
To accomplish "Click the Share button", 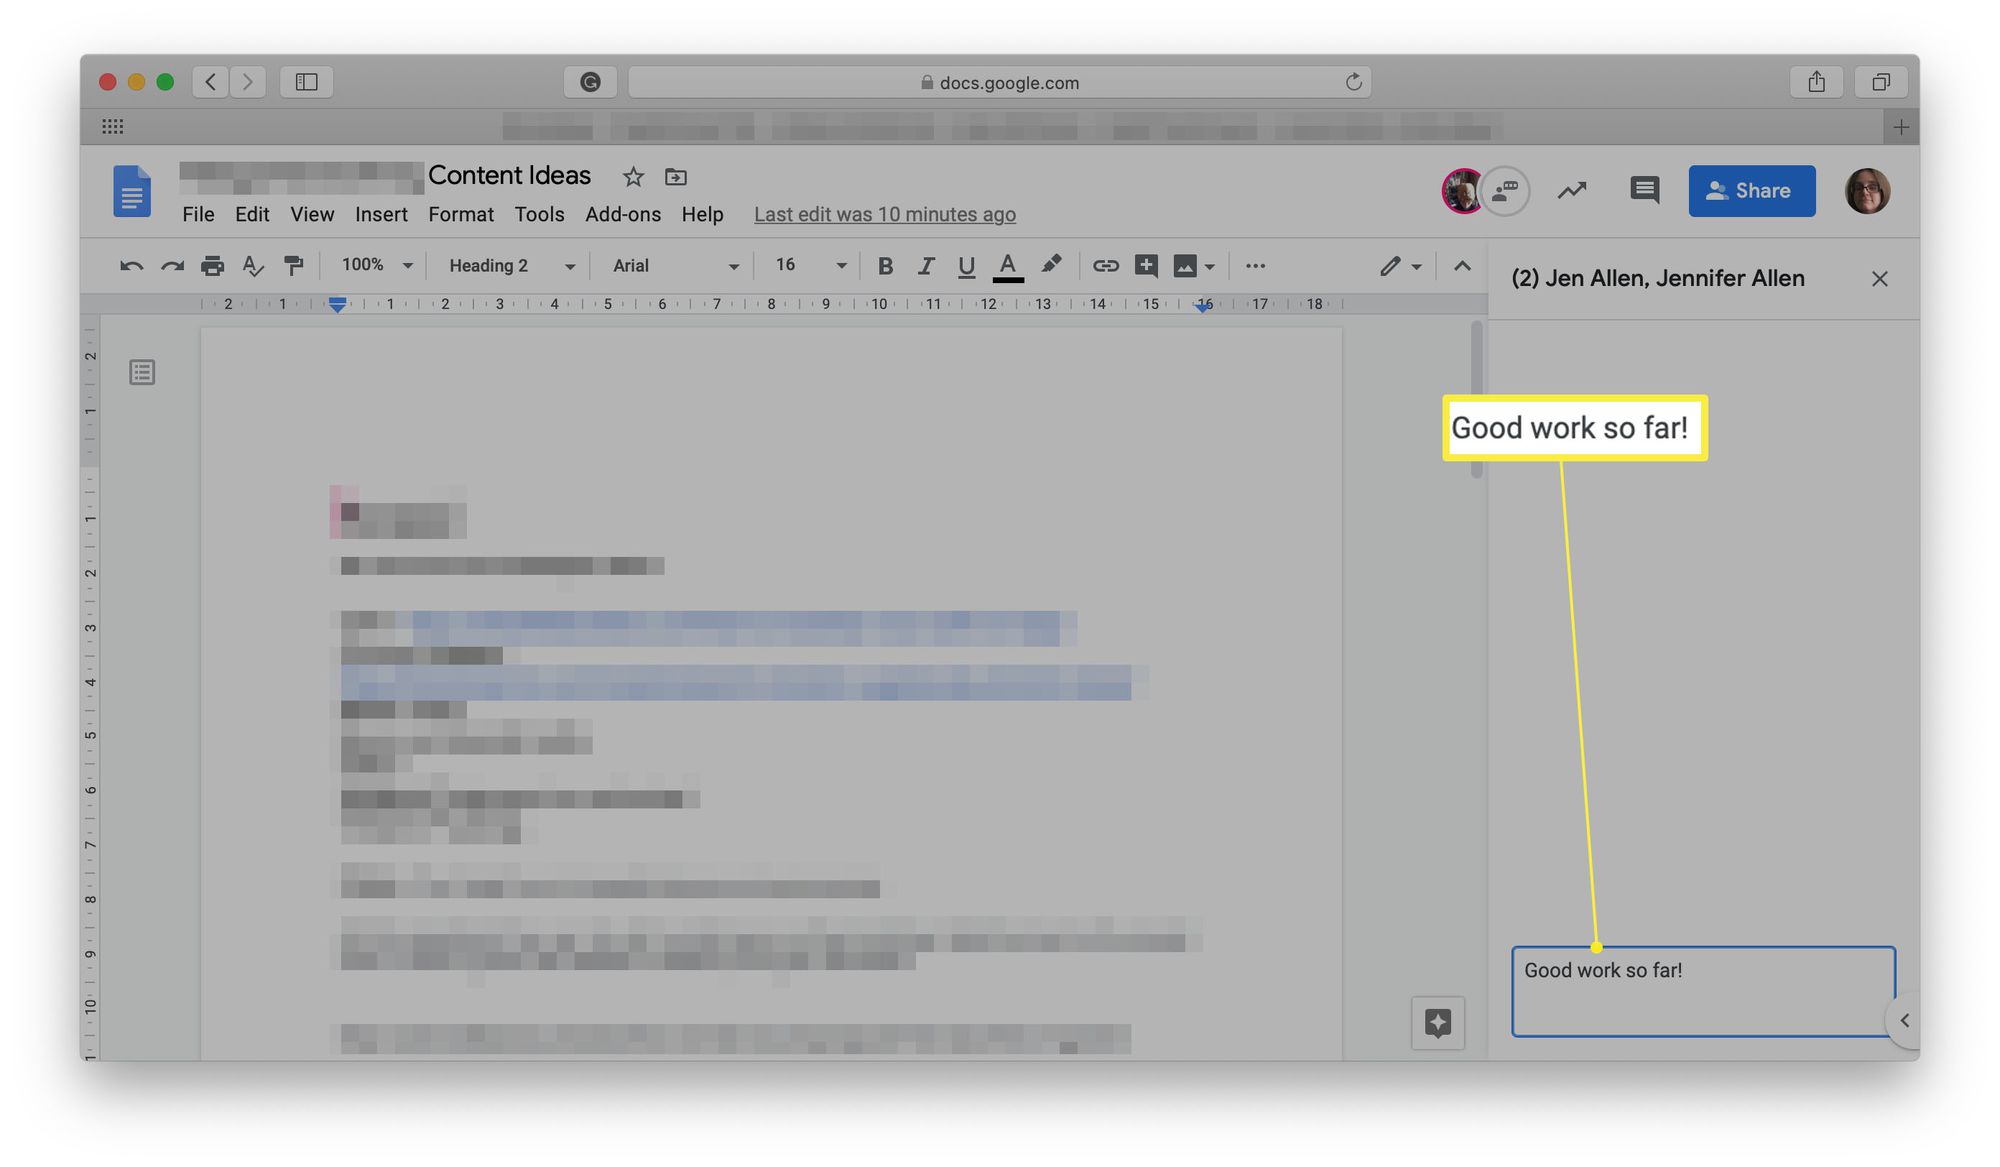I will point(1751,190).
